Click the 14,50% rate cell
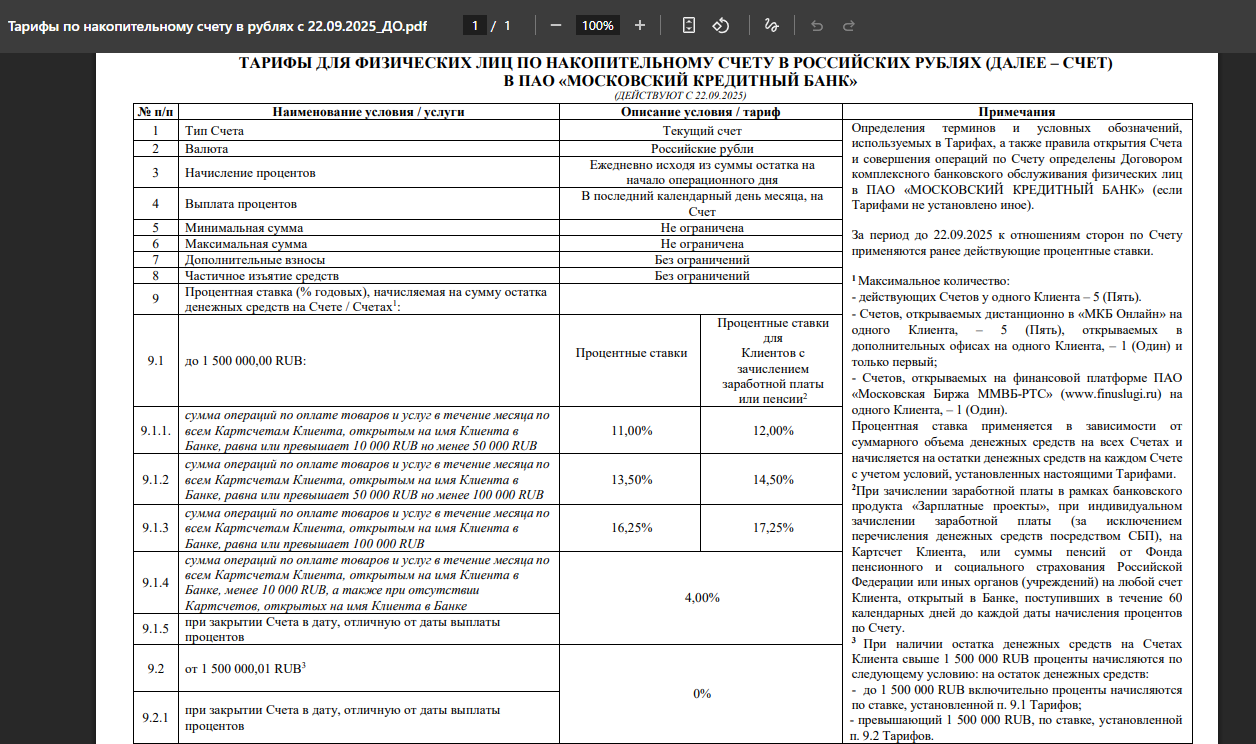This screenshot has width=1256, height=744. coord(772,480)
